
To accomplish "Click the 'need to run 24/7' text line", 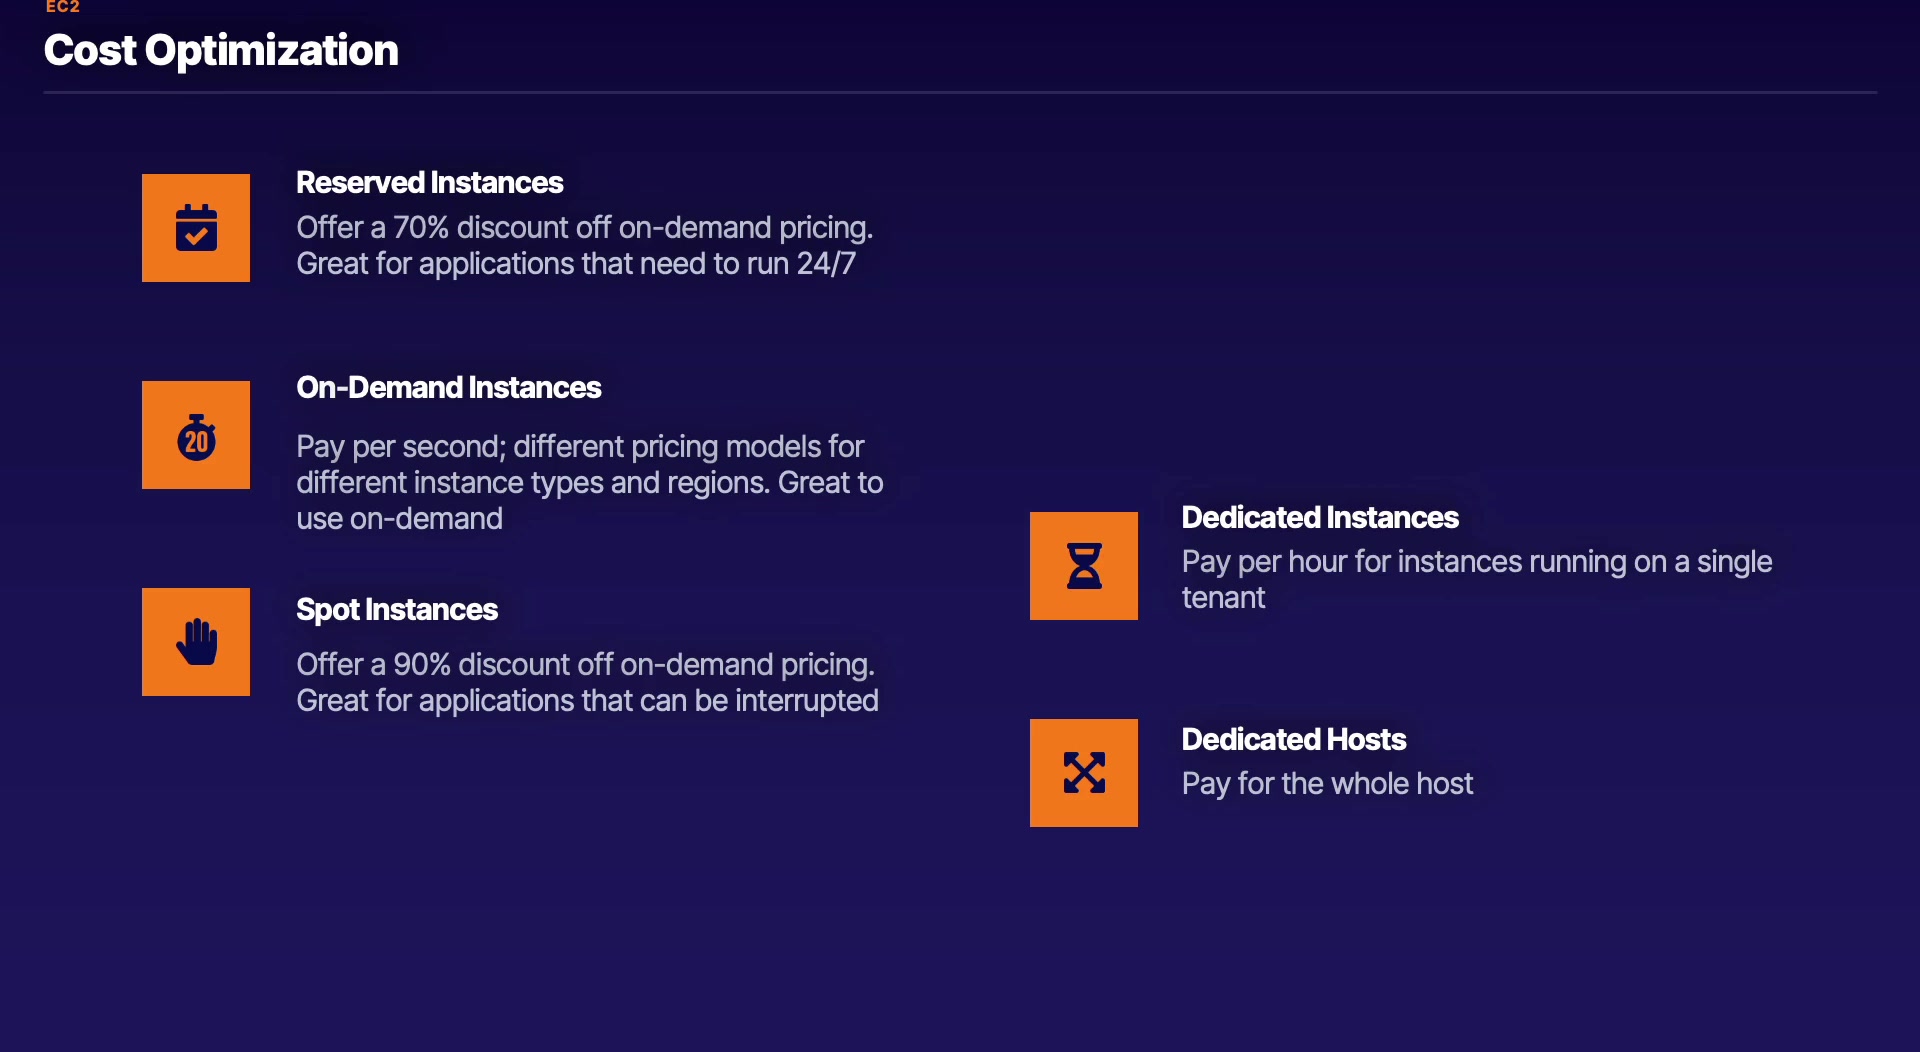I will pos(575,264).
